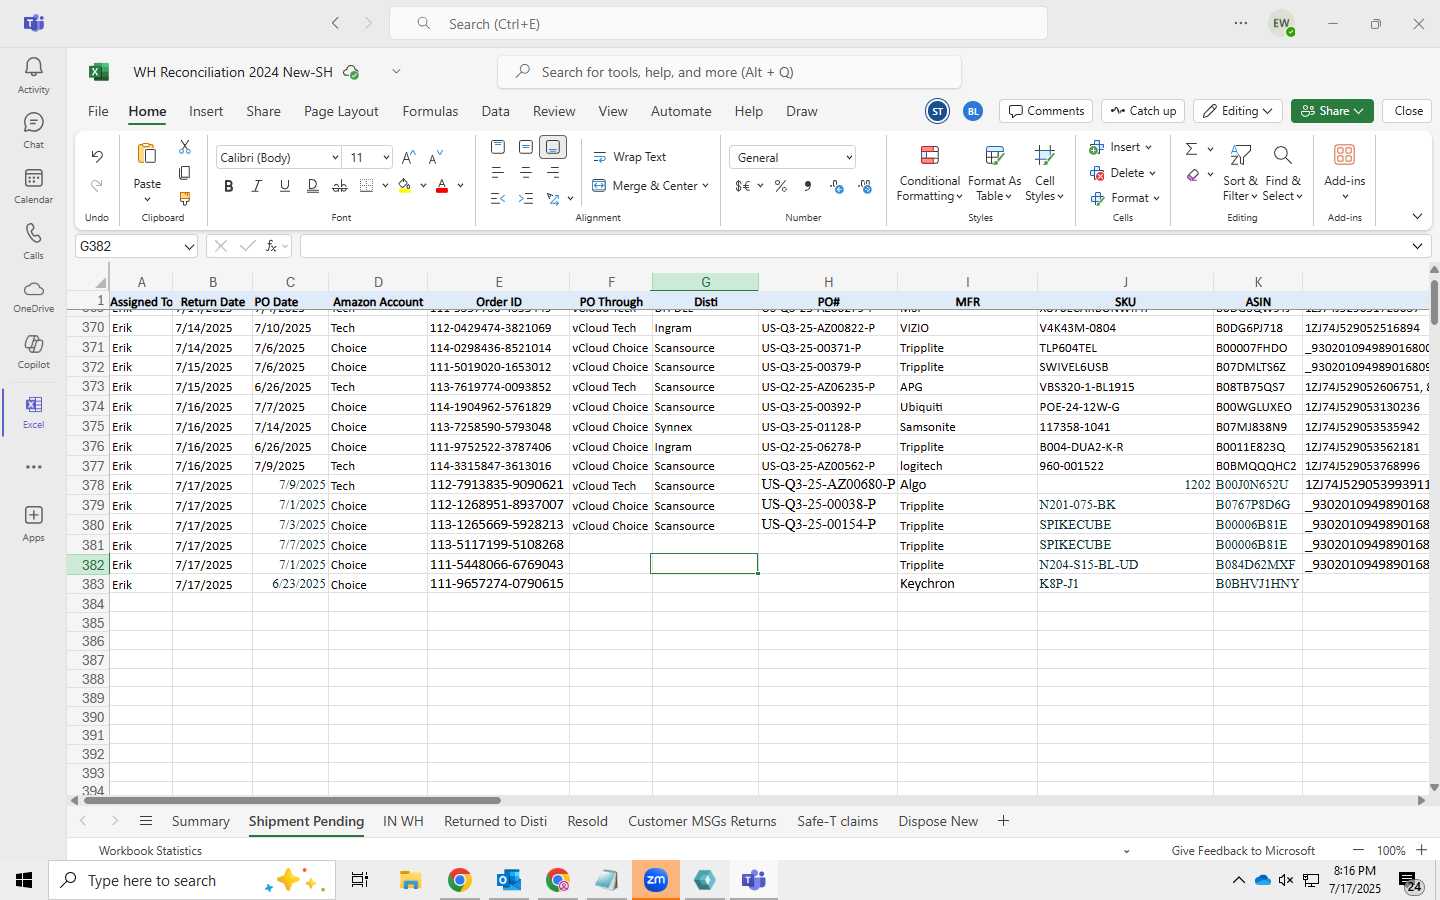
Task: Collapse the ribbon with the chevron
Action: click(1417, 217)
